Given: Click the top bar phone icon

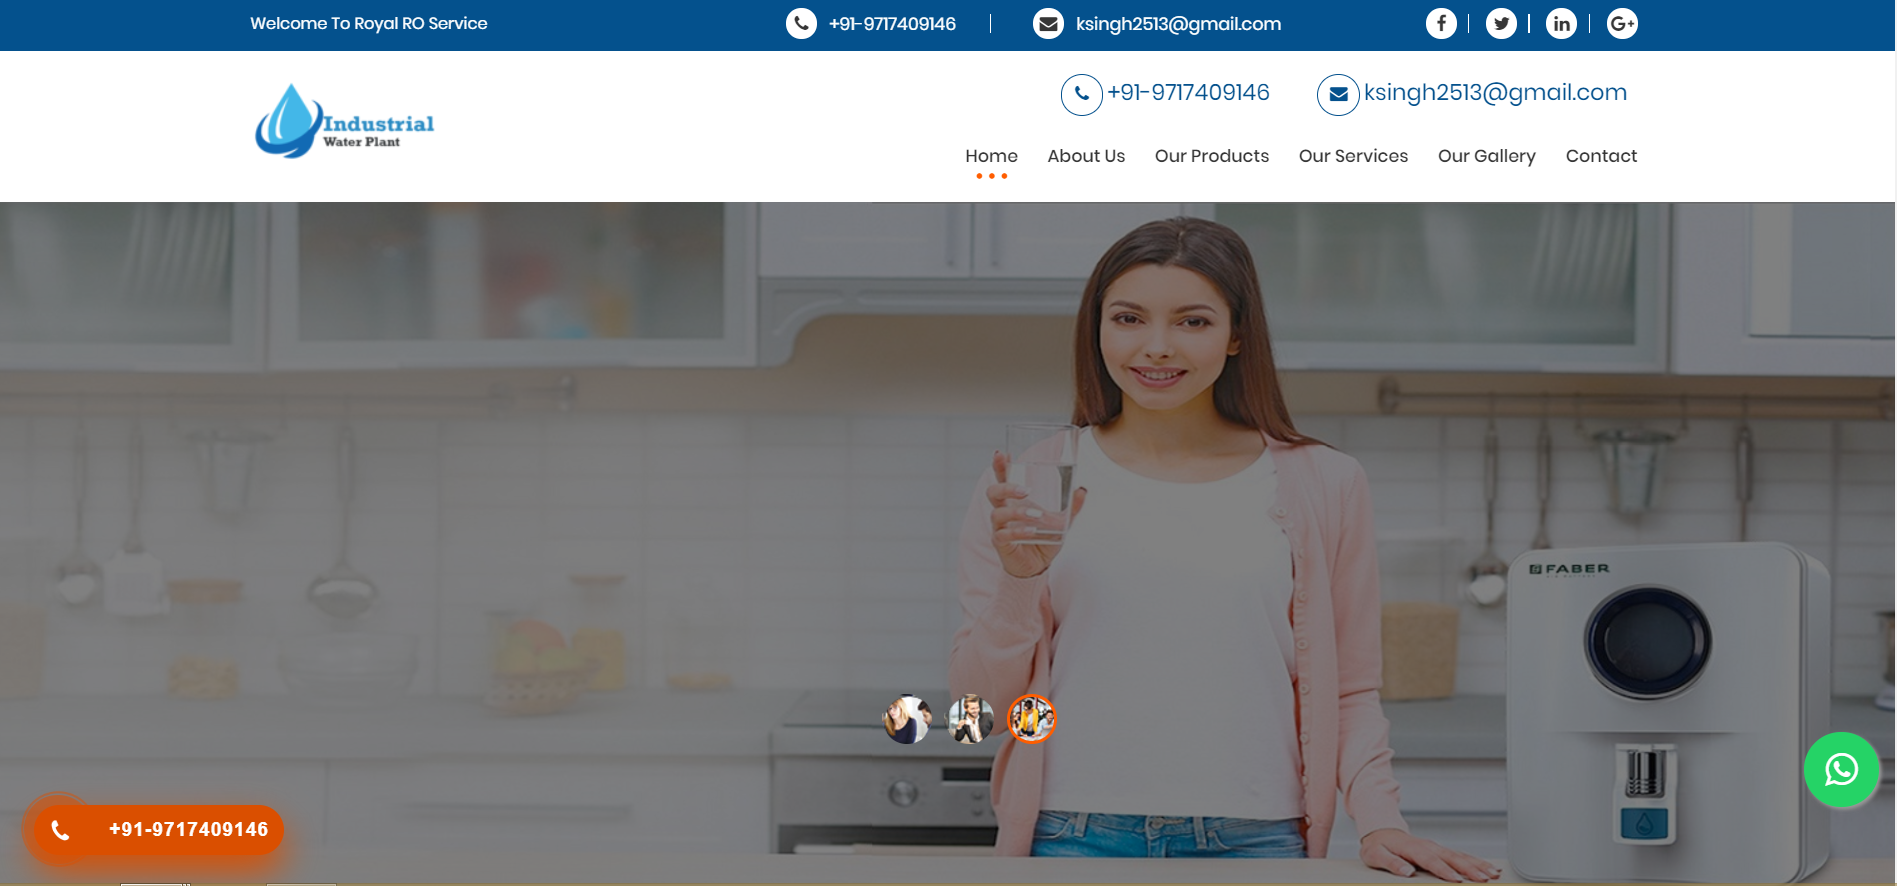Looking at the screenshot, I should [801, 23].
